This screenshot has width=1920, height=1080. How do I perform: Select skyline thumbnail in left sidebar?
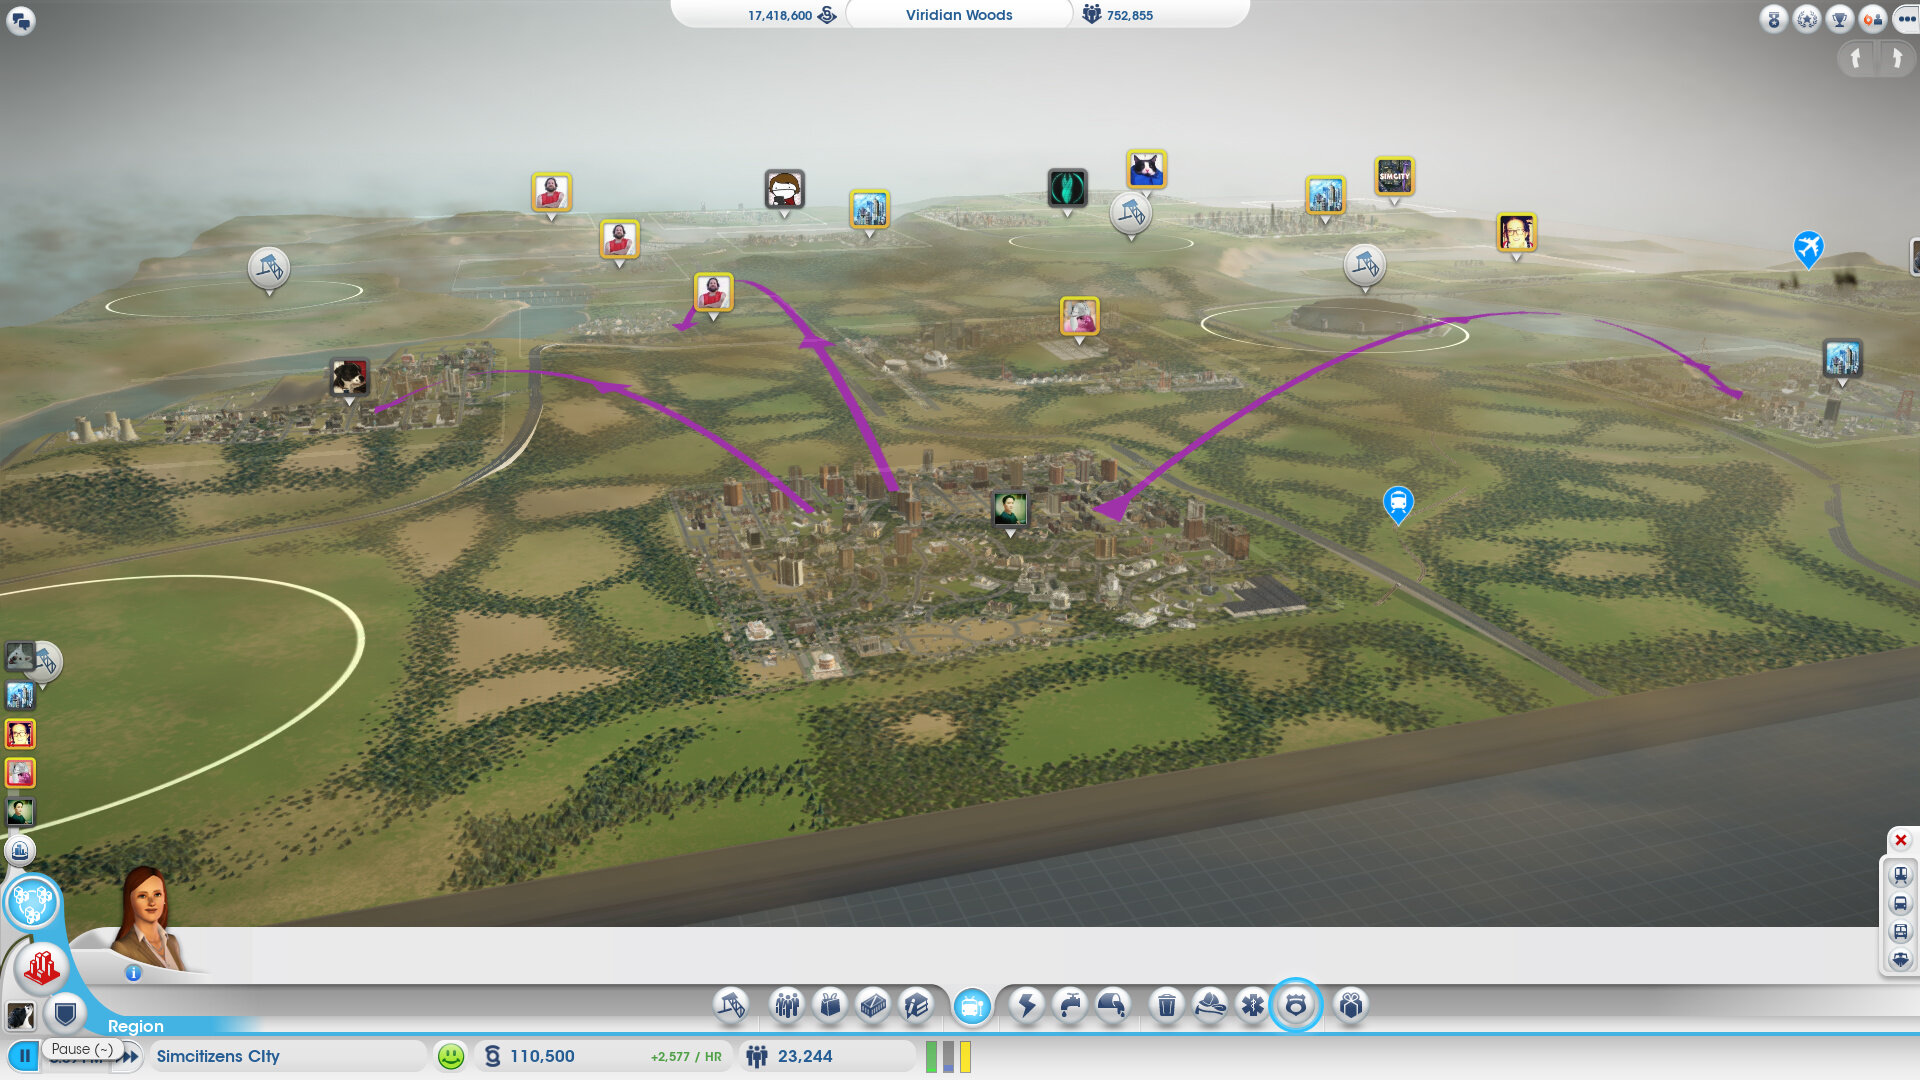click(20, 695)
